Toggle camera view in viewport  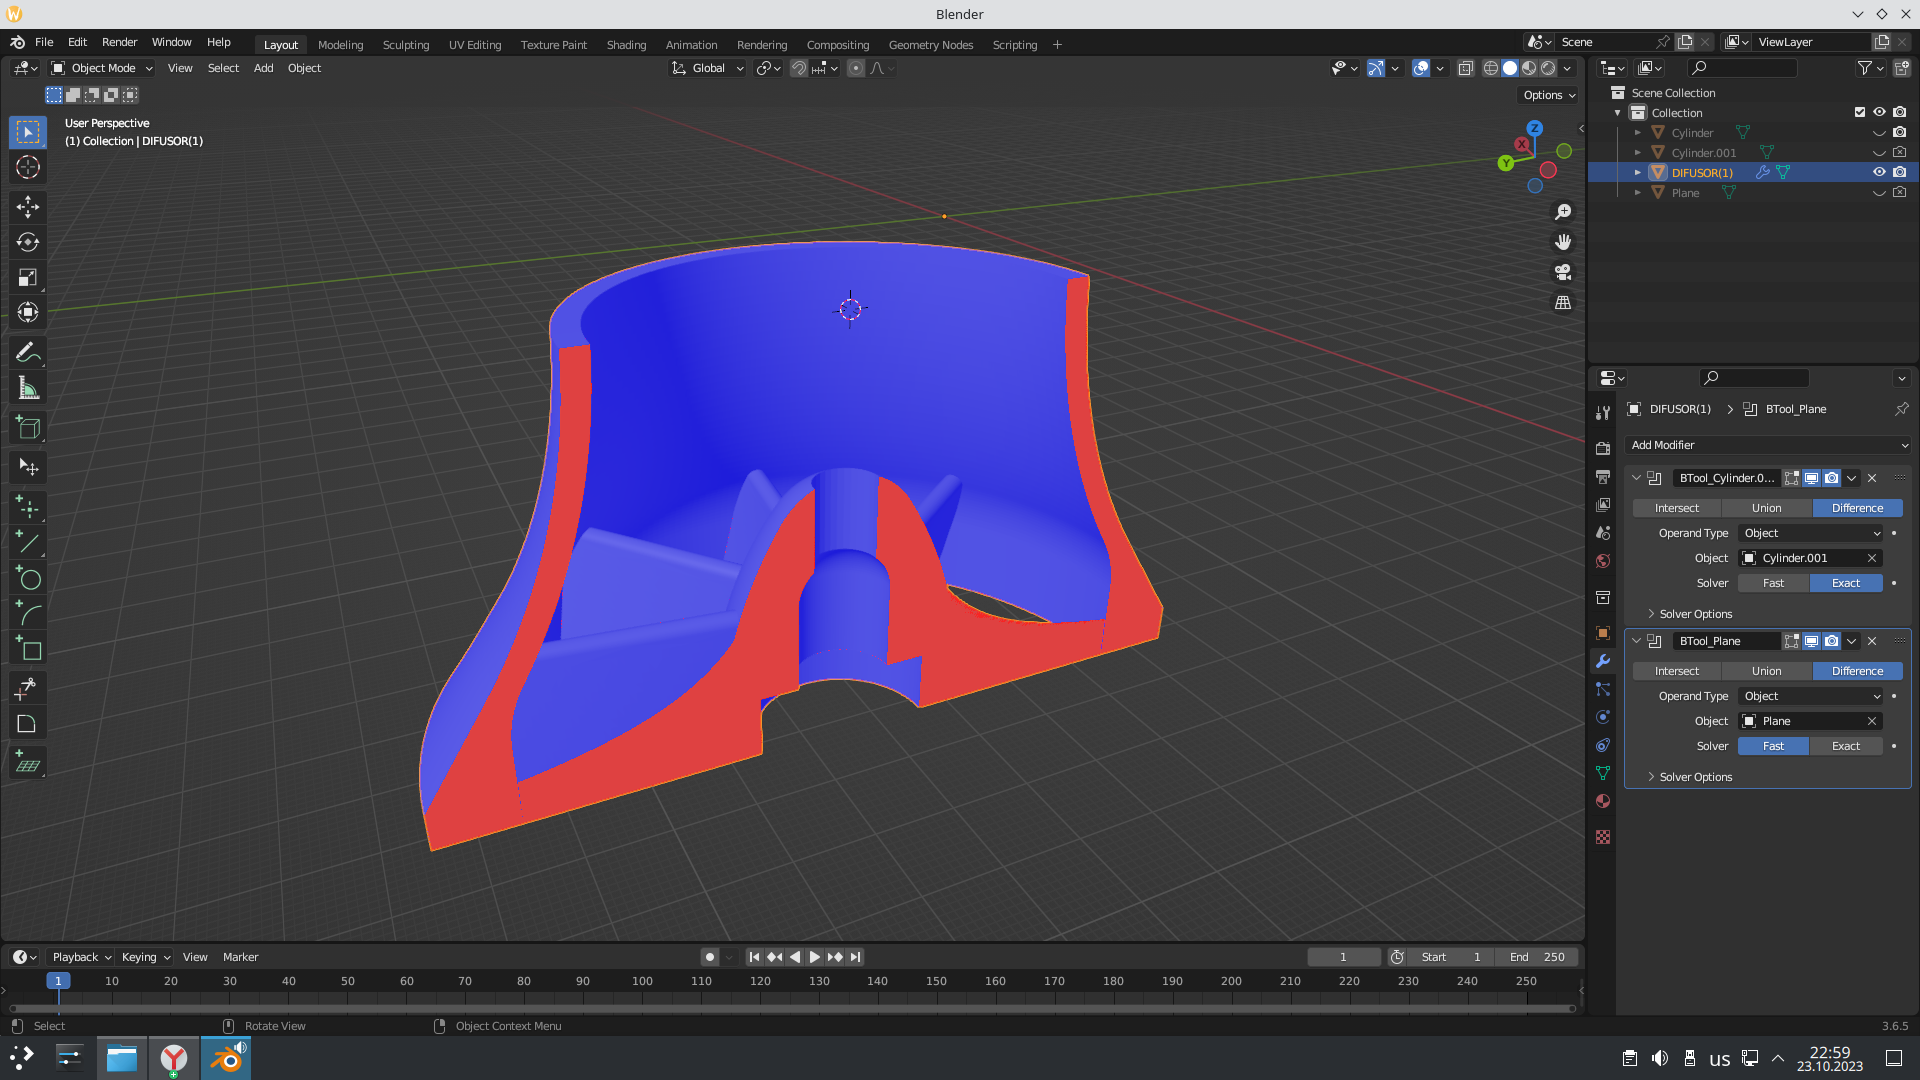tap(1563, 272)
